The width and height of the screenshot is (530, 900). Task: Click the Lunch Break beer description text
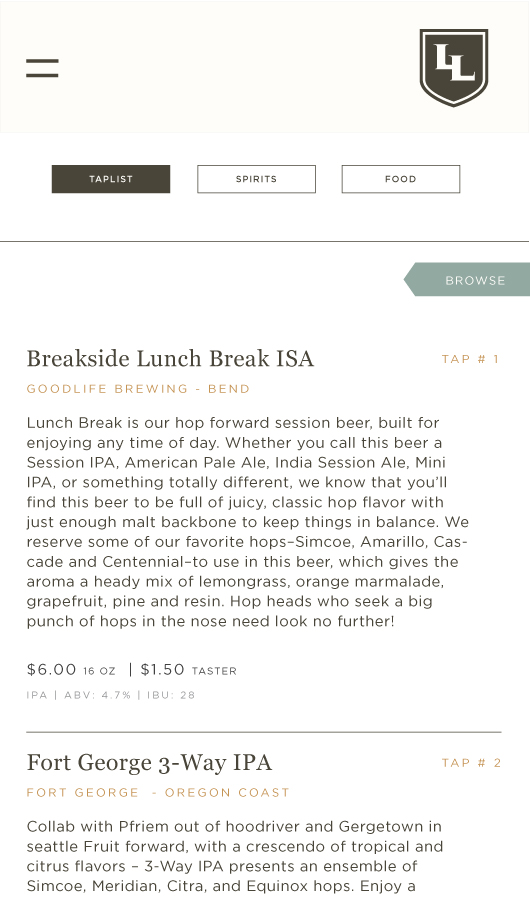247,522
